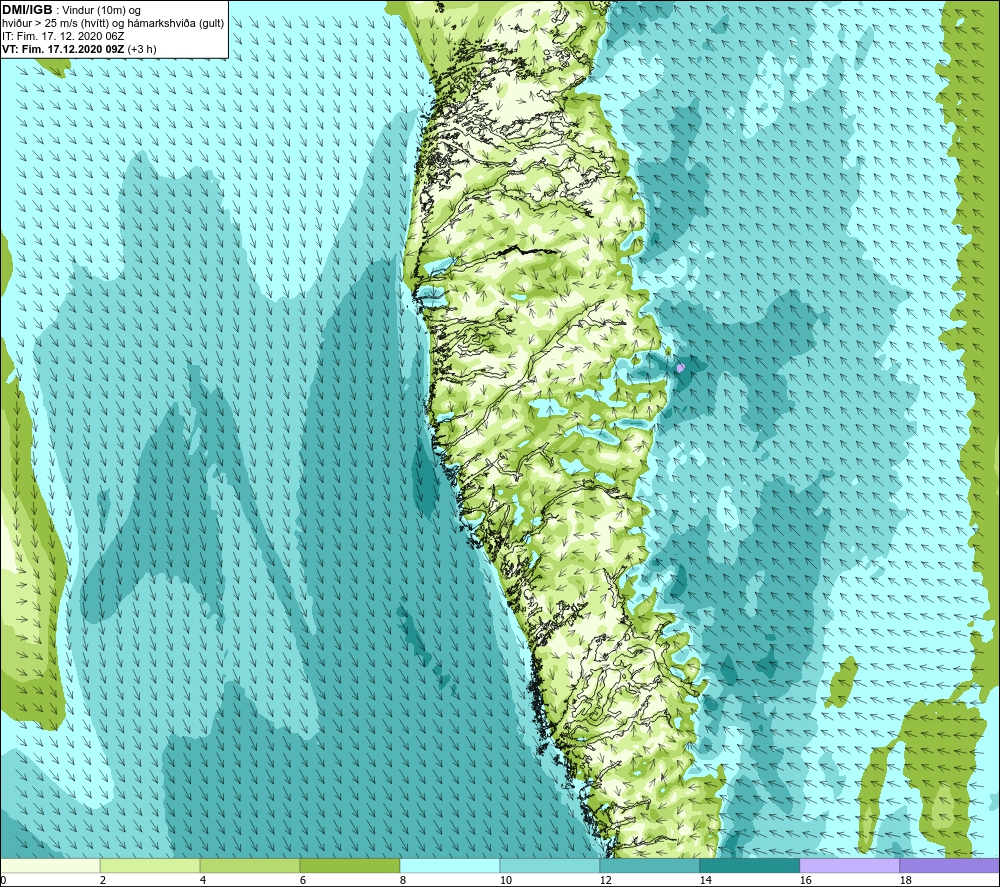Screen dimensions: 1000x887
Task: Select the 'IT: Fim. 17. 12. 2020 06Z' line
Action: pos(63,36)
